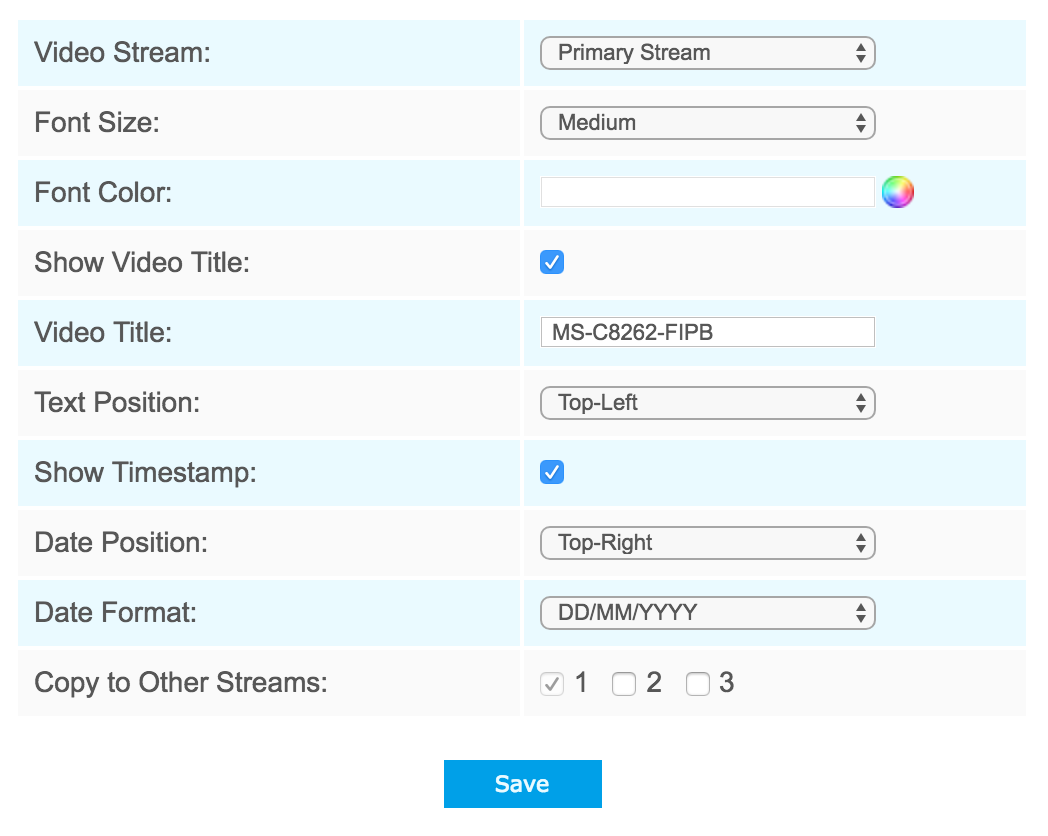Open the Date Position dropdown
The height and width of the screenshot is (836, 1048).
[x=707, y=542]
